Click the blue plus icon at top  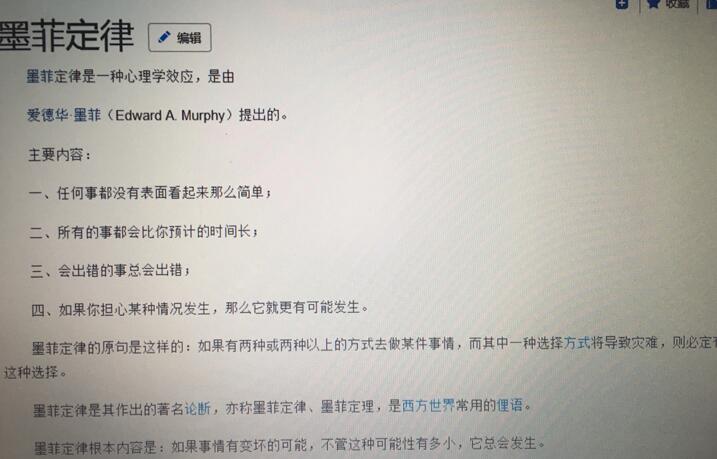622,4
